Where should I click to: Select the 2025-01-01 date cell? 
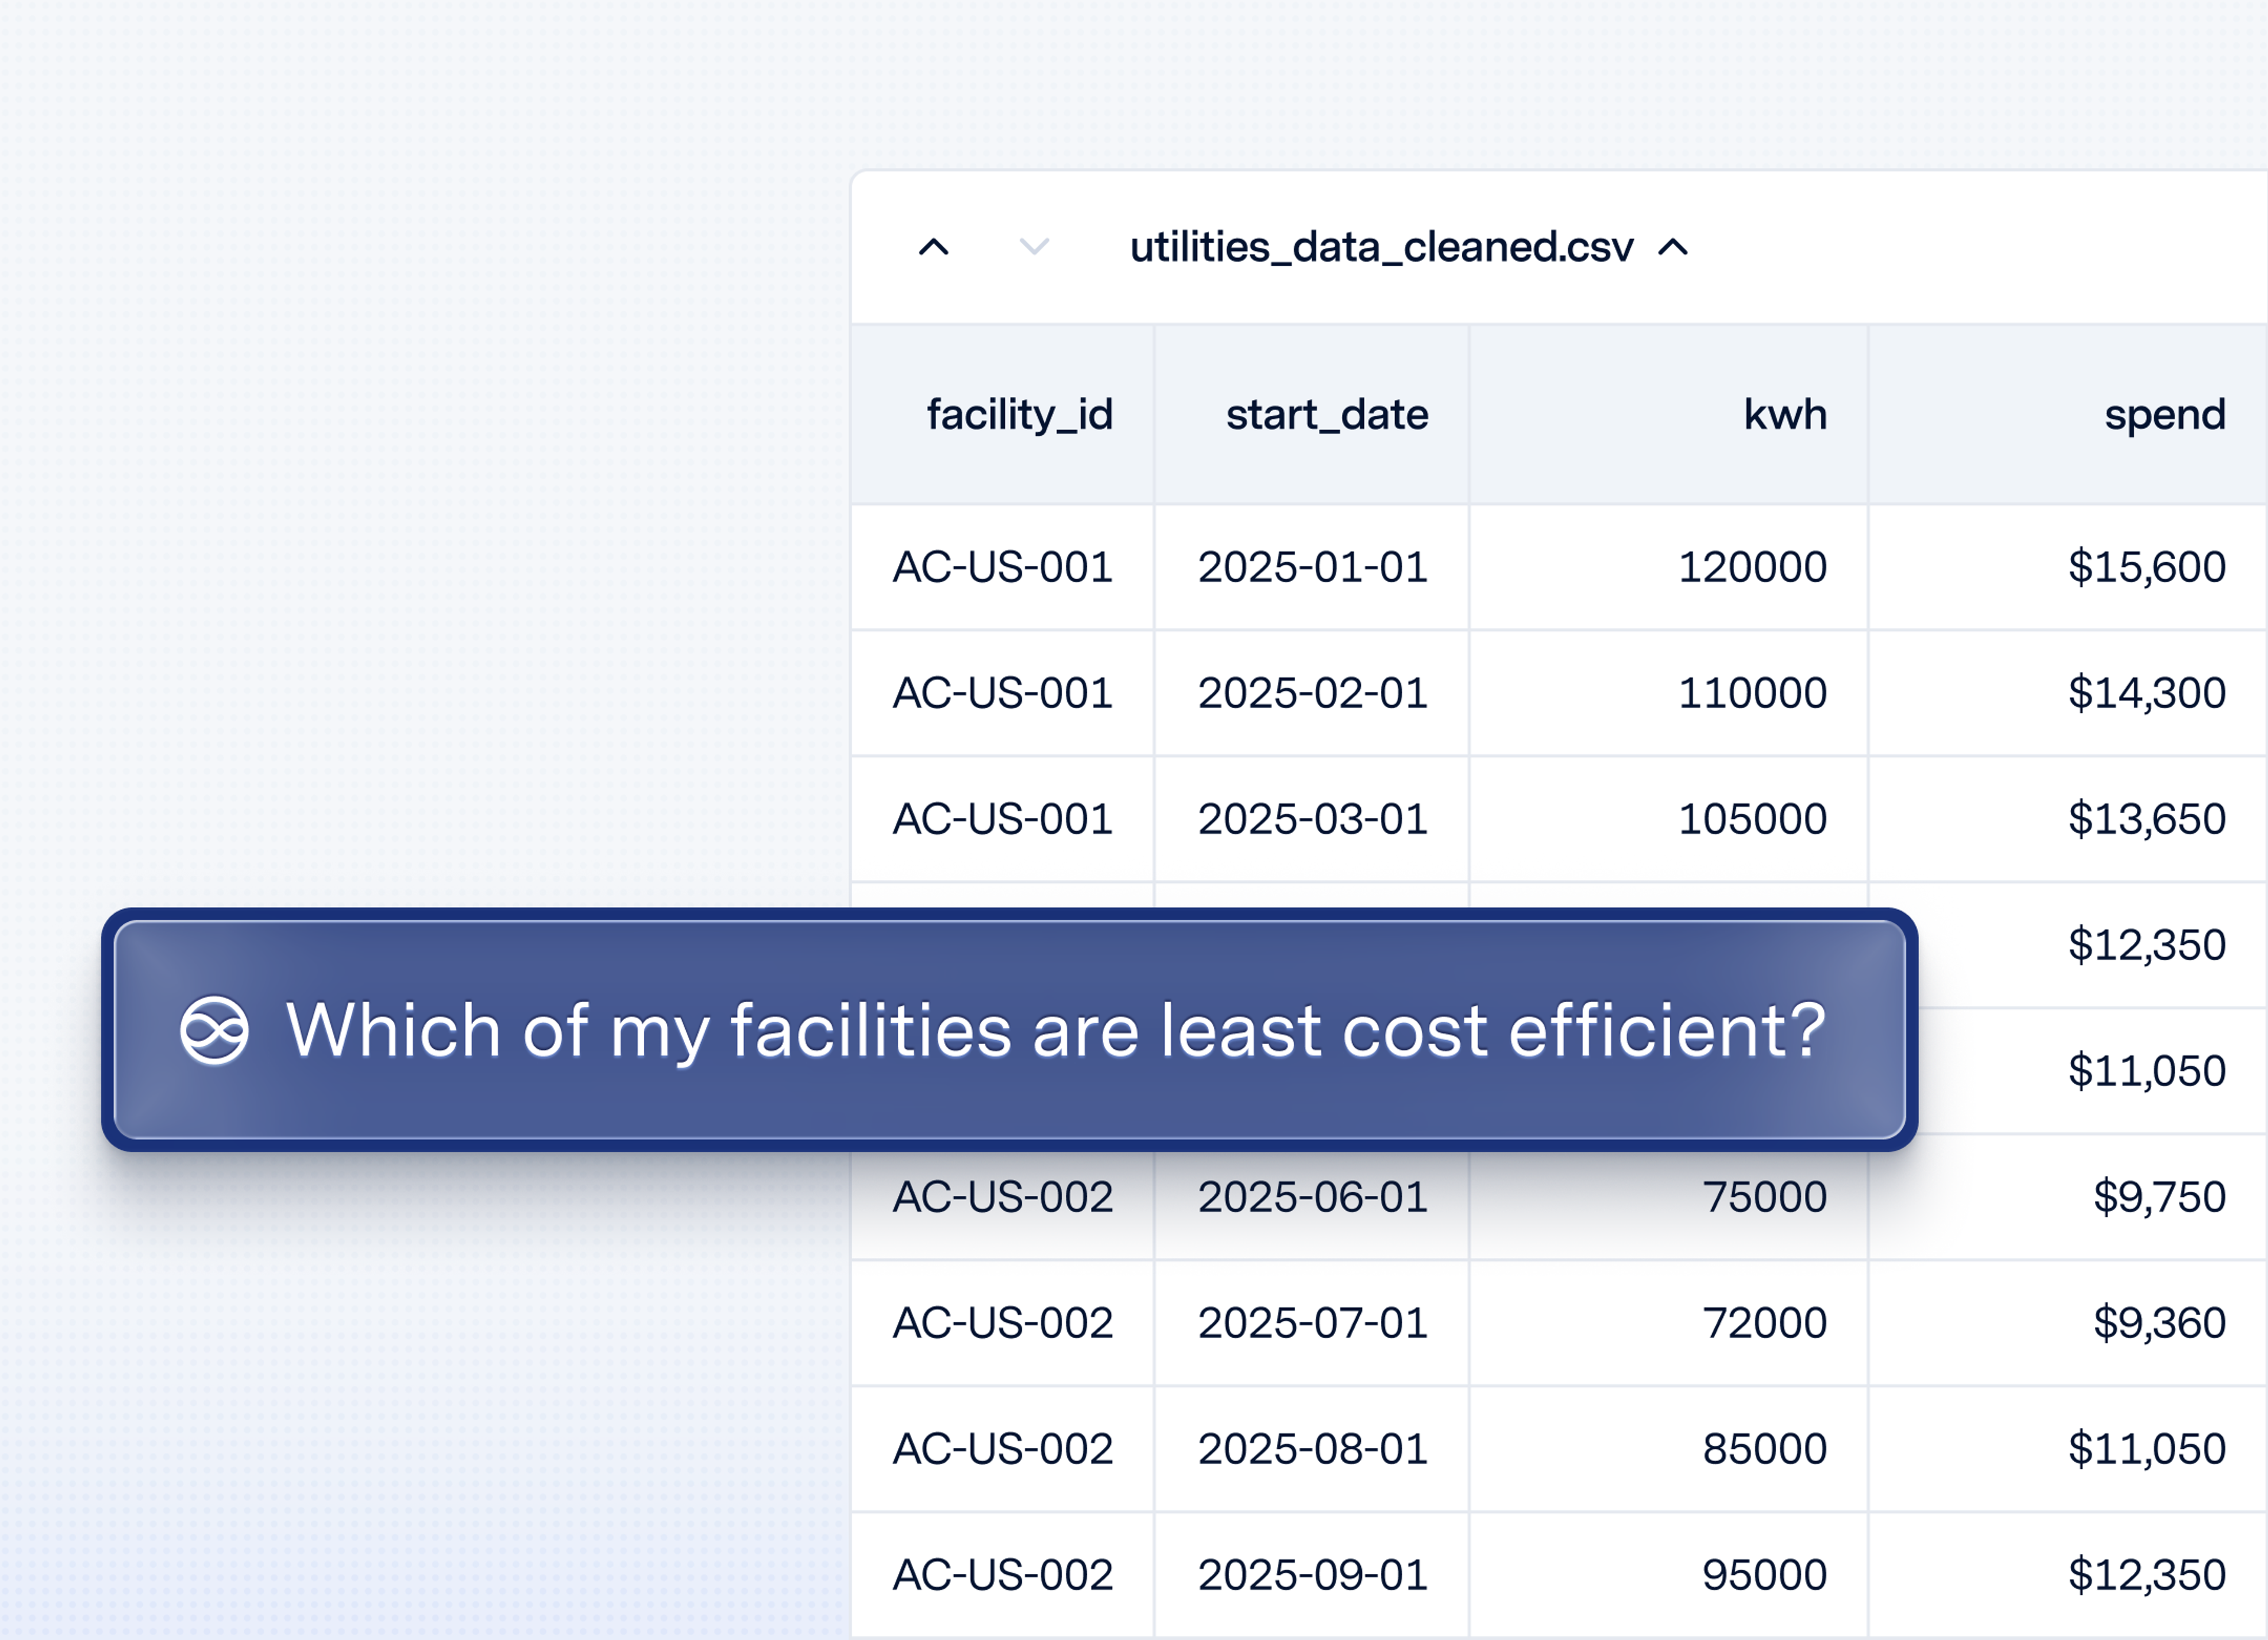(1312, 567)
